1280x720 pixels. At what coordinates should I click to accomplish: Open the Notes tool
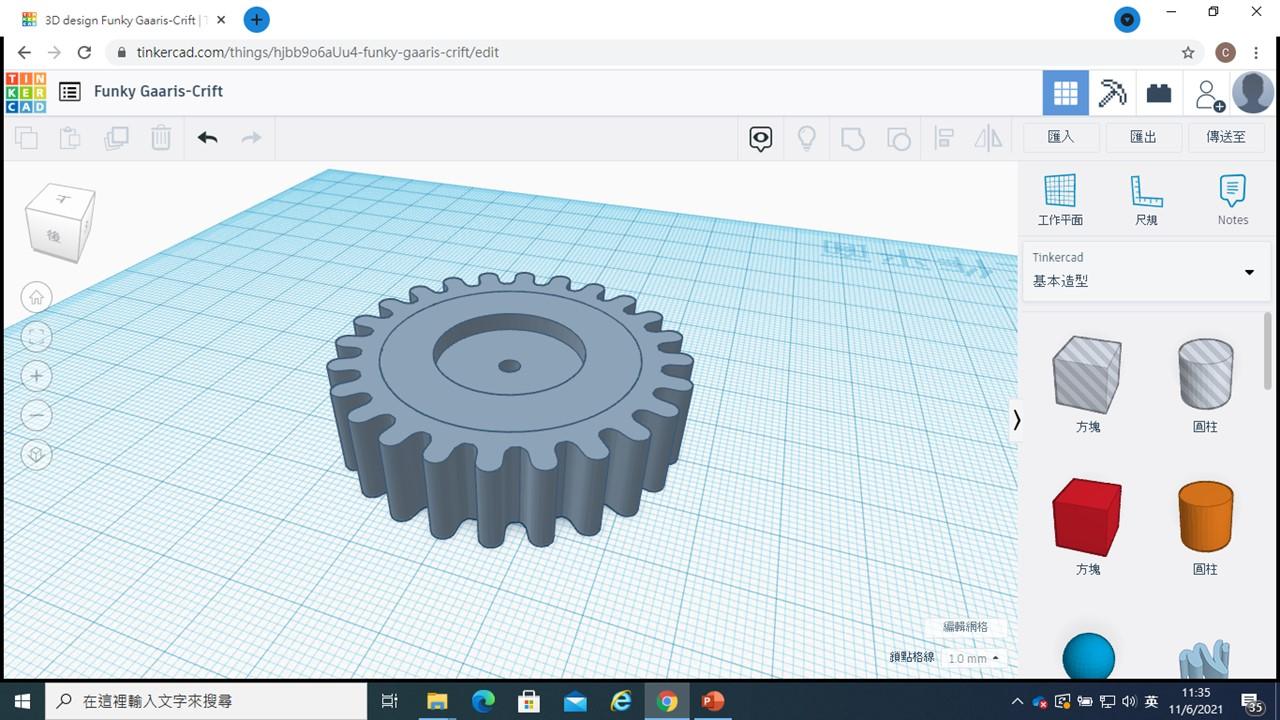(x=1233, y=199)
